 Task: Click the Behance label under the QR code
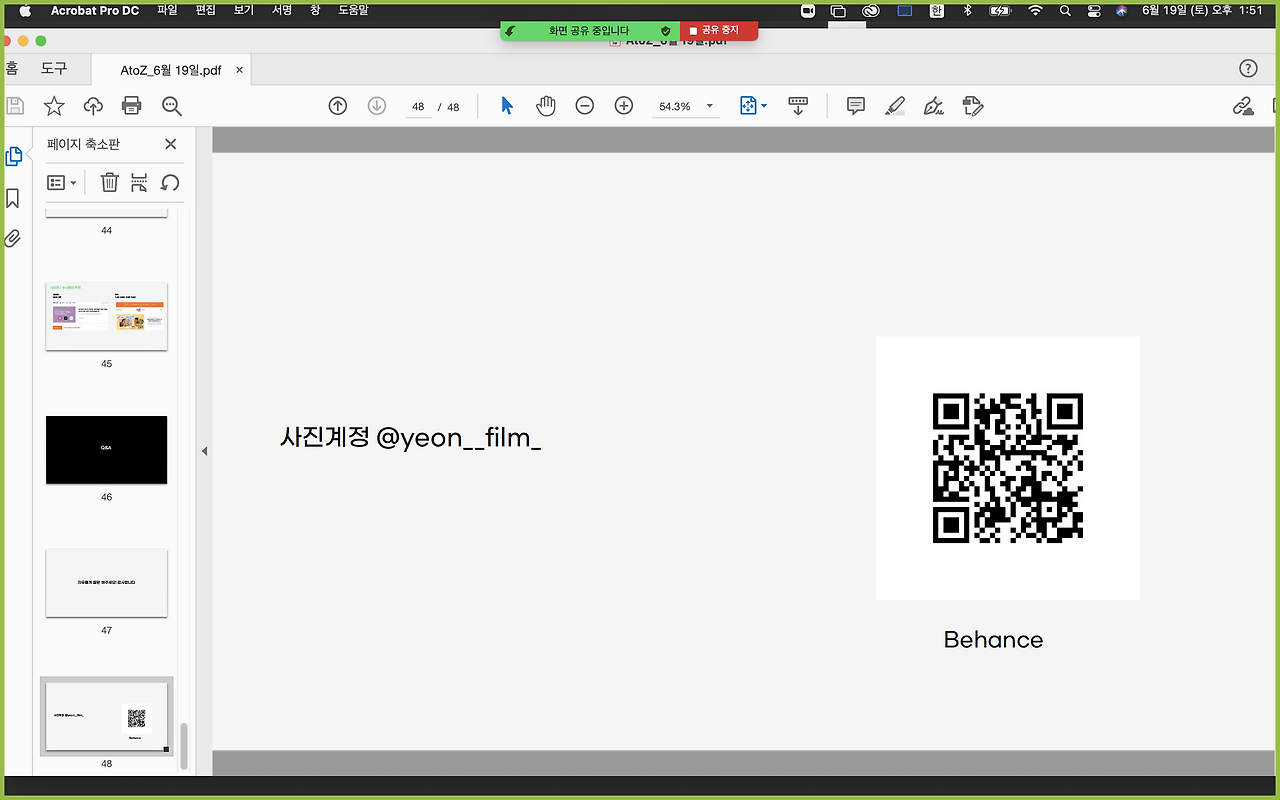[993, 640]
